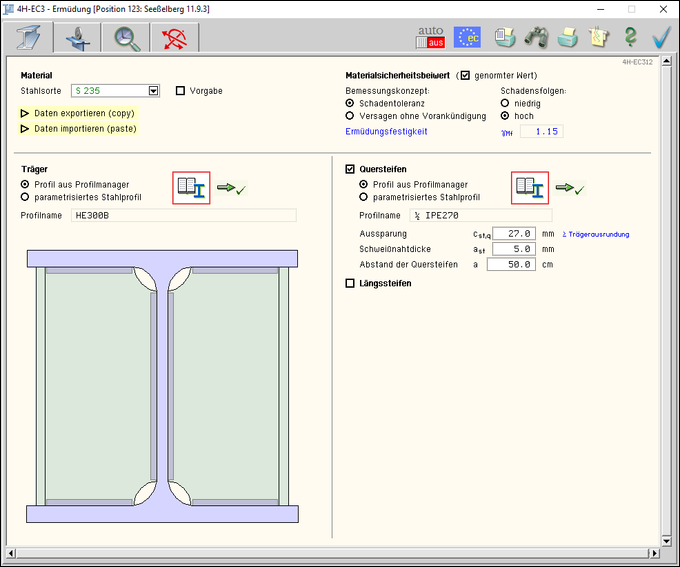The image size is (680, 567).
Task: Click the horizontal scrollbar at bottom
Action: [340, 553]
